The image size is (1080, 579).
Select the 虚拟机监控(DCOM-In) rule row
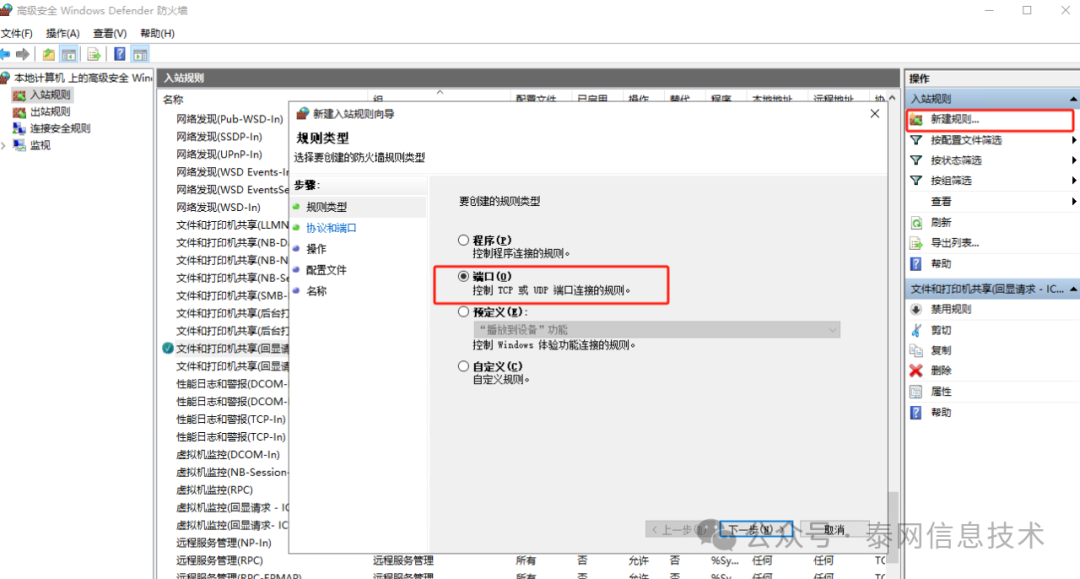point(228,454)
